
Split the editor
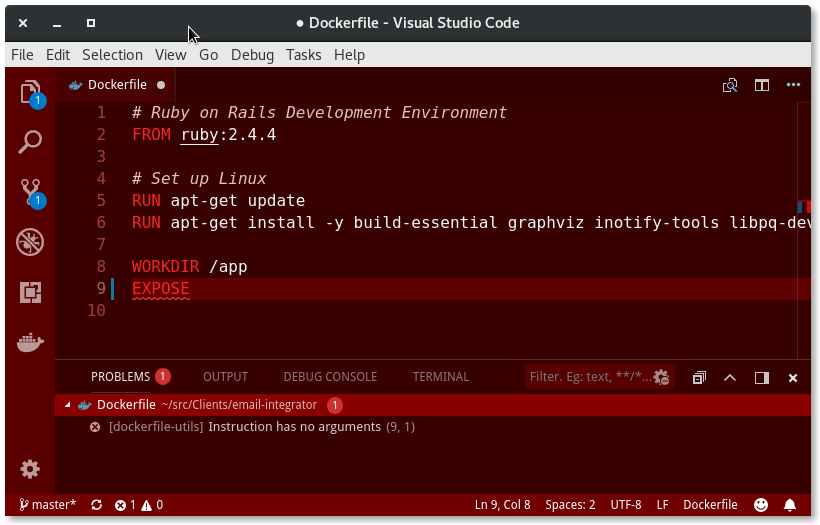tap(761, 85)
